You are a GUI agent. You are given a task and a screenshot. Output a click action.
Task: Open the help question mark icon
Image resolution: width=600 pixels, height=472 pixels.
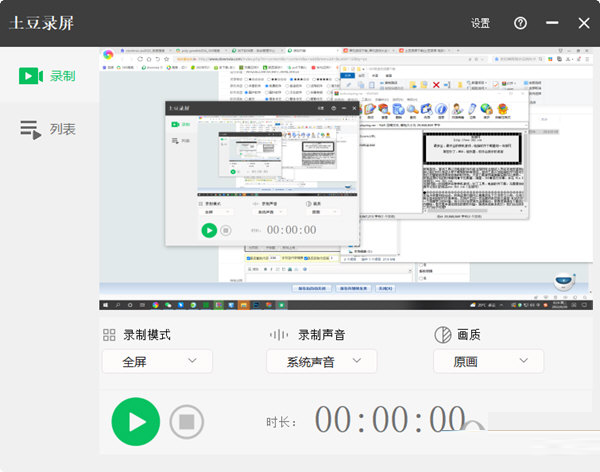coord(520,23)
